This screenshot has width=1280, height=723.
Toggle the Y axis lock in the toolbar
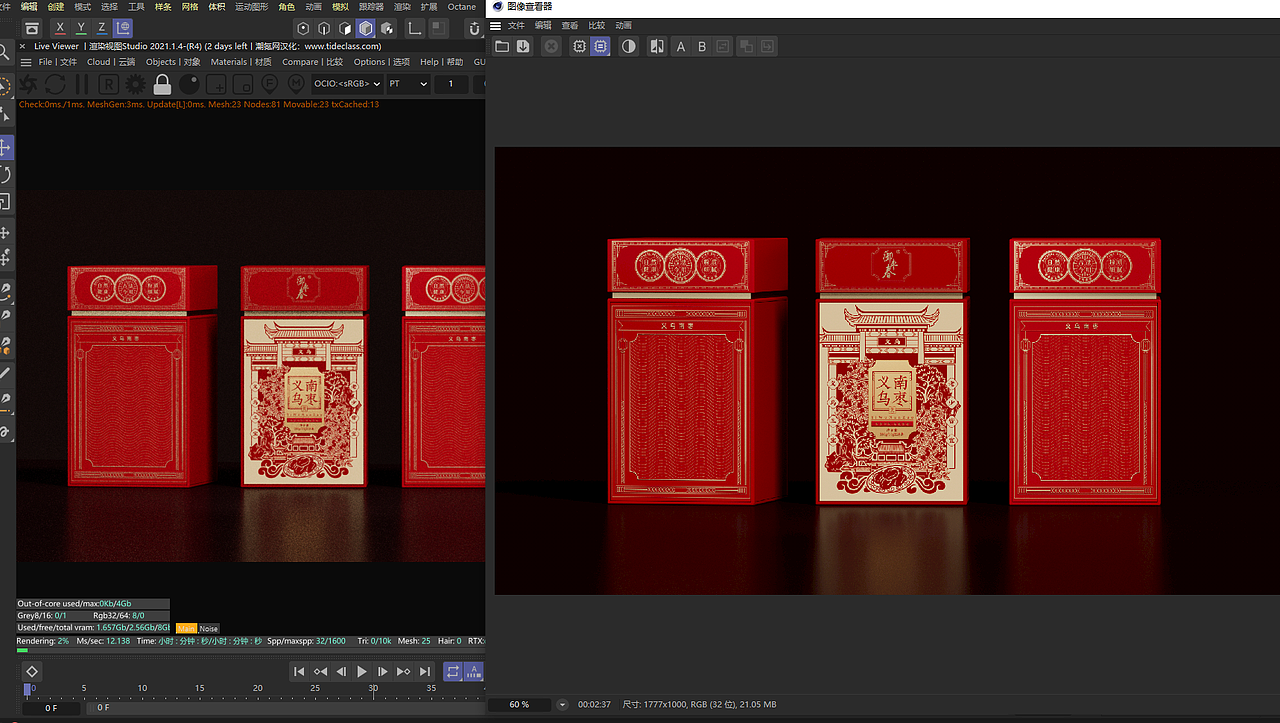coord(80,28)
